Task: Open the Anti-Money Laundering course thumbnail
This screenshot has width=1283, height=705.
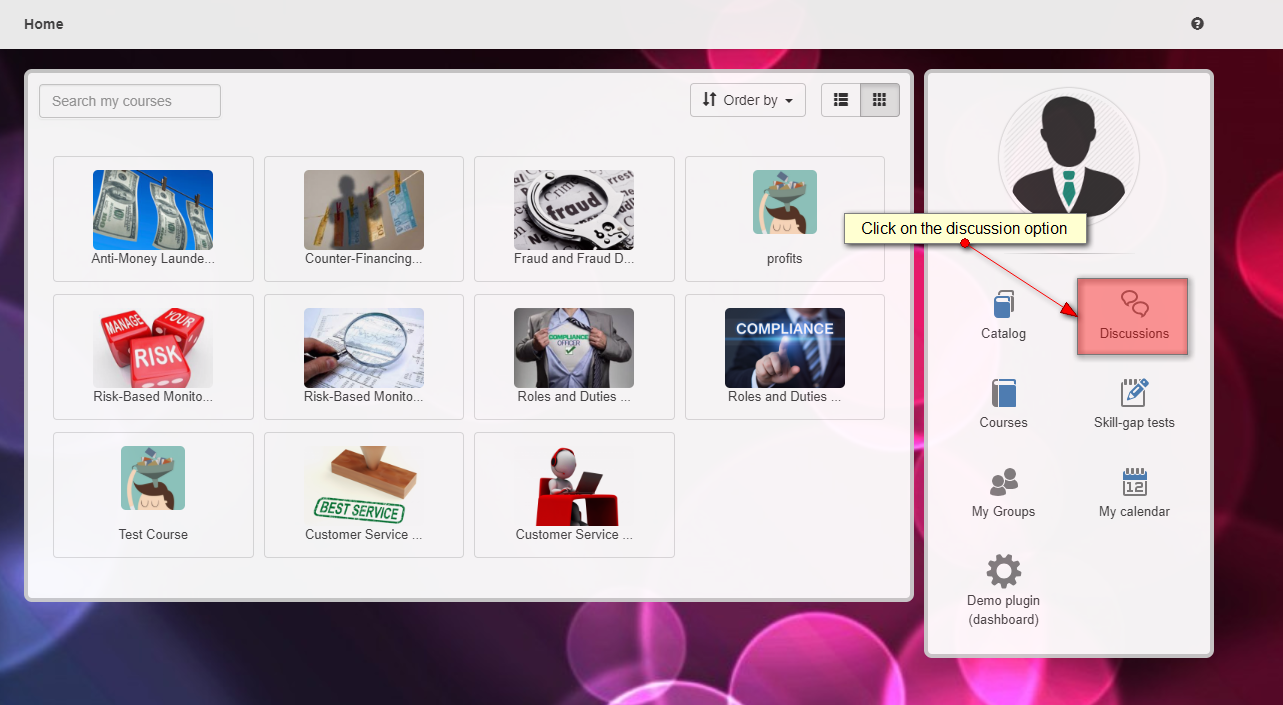Action: [153, 210]
